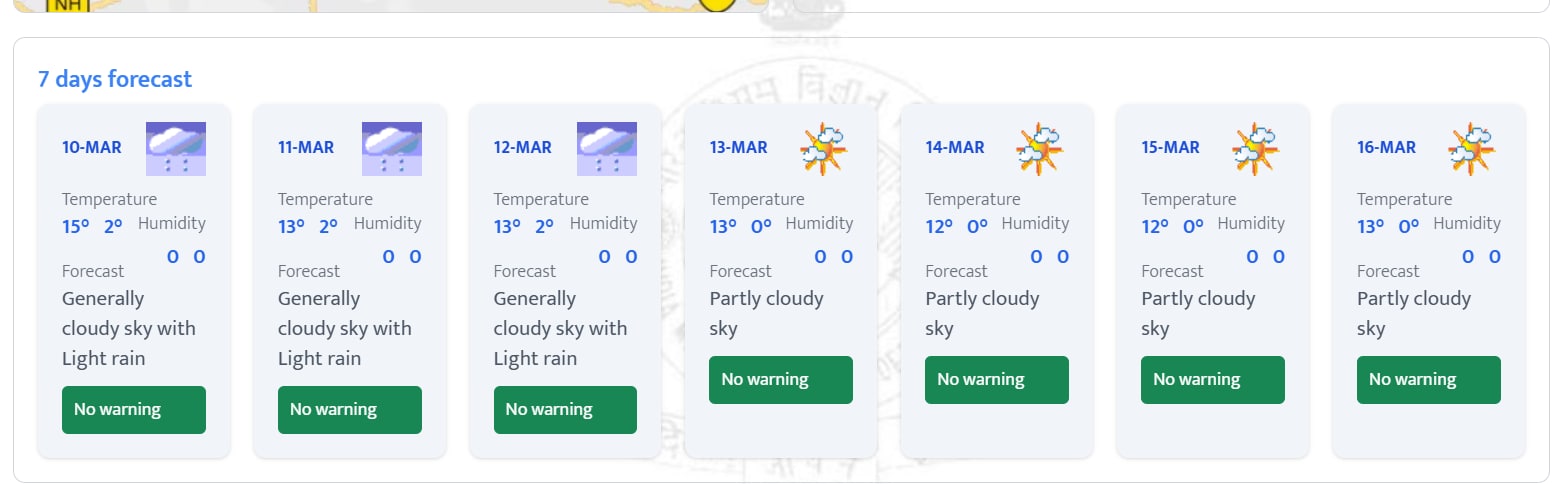
Task: Select the 16-MAR date label
Action: [1386, 148]
